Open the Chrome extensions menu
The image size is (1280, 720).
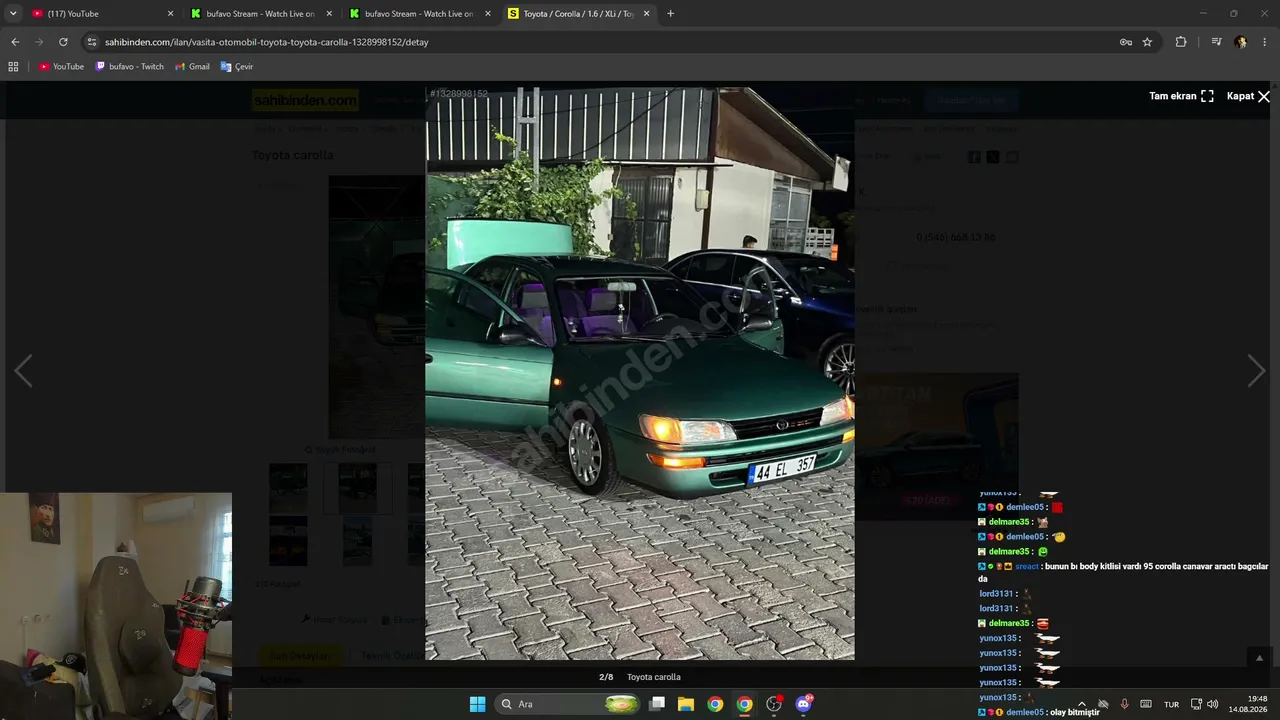1181,42
